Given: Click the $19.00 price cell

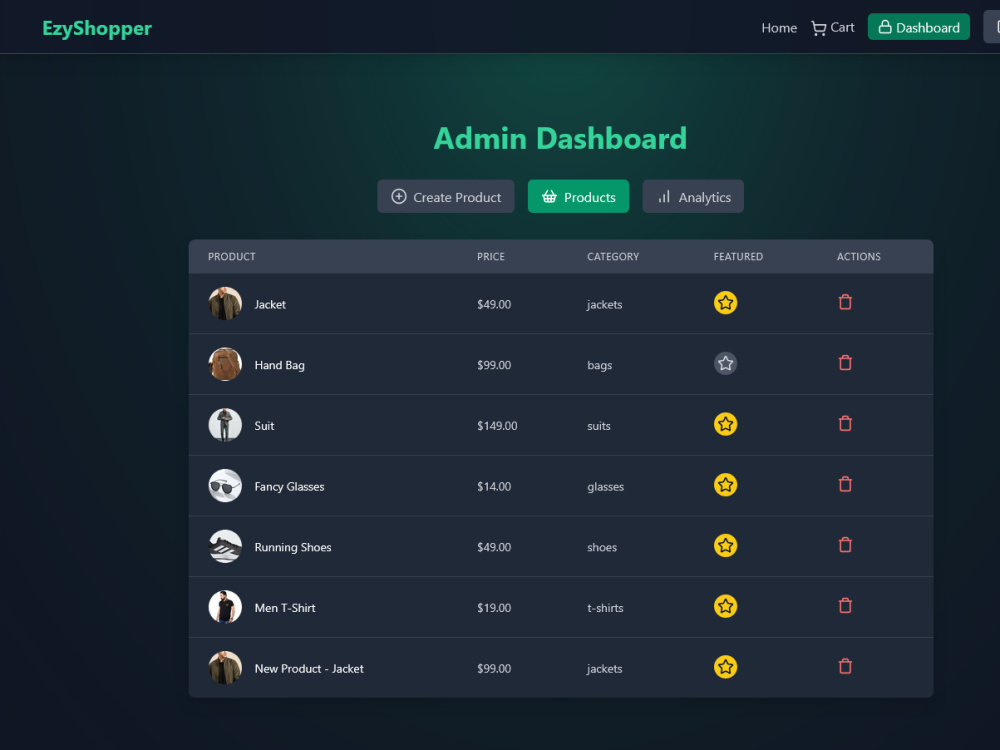Looking at the screenshot, I should (x=494, y=608).
